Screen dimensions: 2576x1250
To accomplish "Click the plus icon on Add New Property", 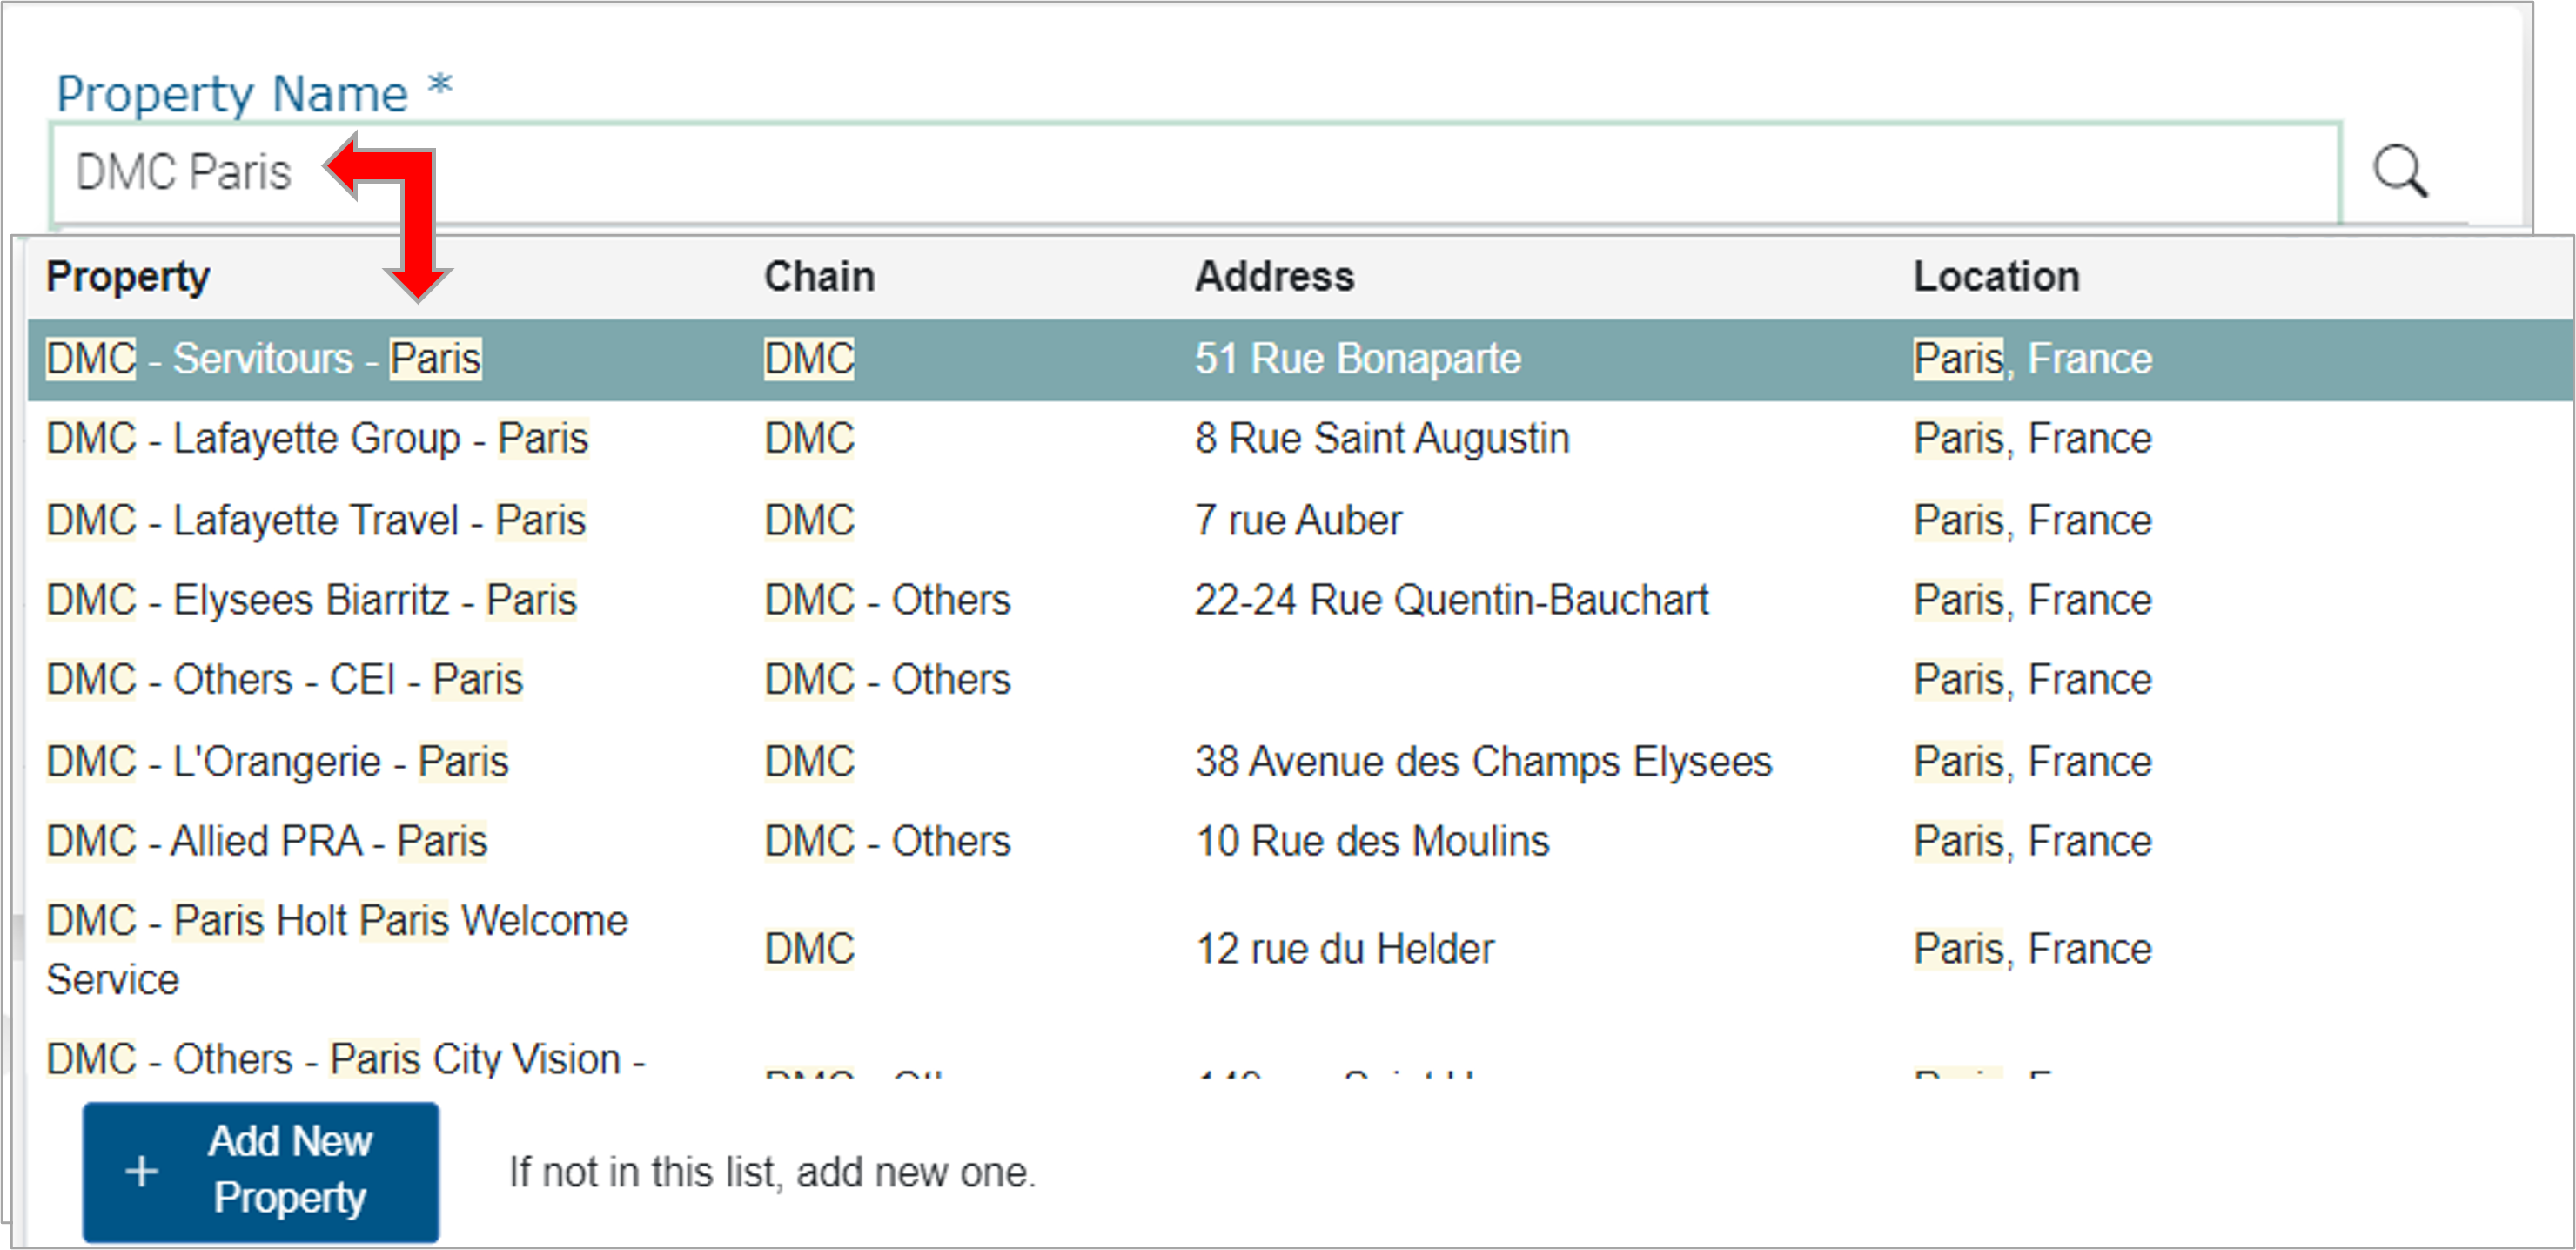I will (142, 1171).
